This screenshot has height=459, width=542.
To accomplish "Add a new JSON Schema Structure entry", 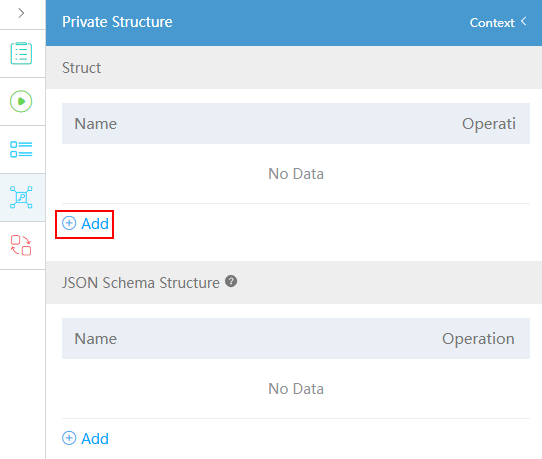I will point(85,439).
